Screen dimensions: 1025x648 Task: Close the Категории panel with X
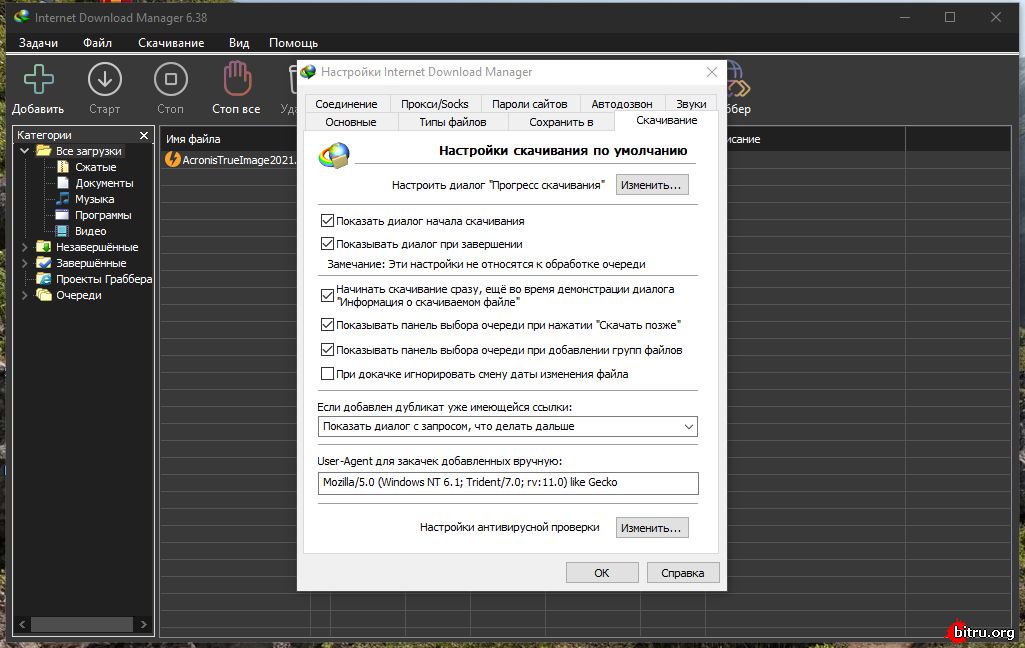point(144,135)
